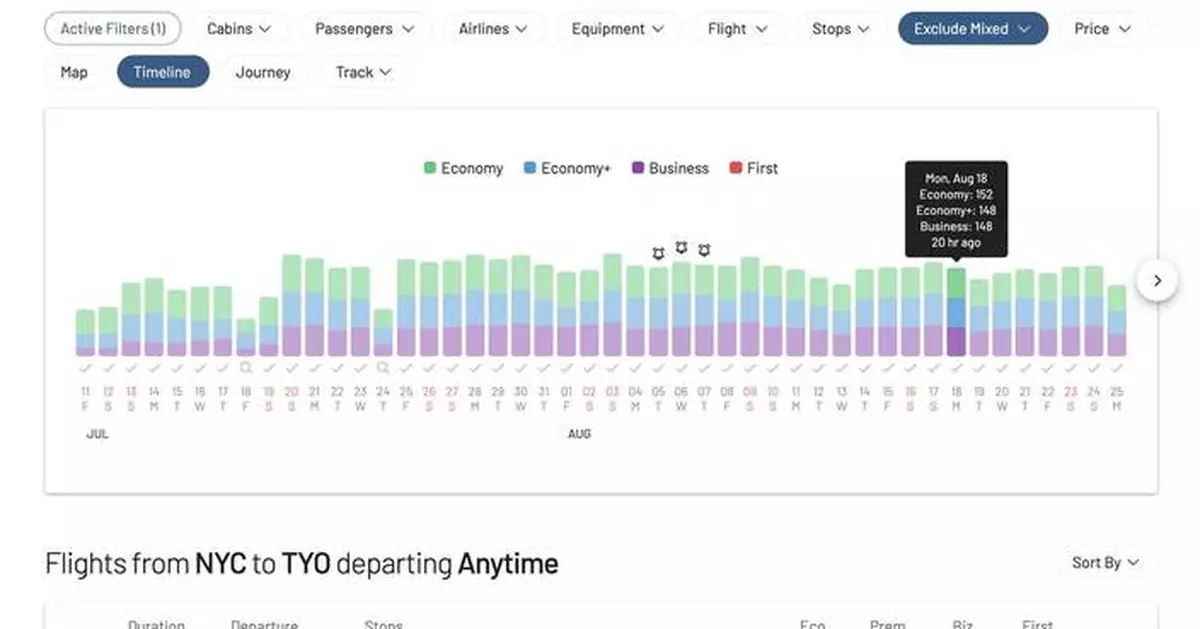1200x629 pixels.
Task: Select the Journey view tab
Action: 262,71
